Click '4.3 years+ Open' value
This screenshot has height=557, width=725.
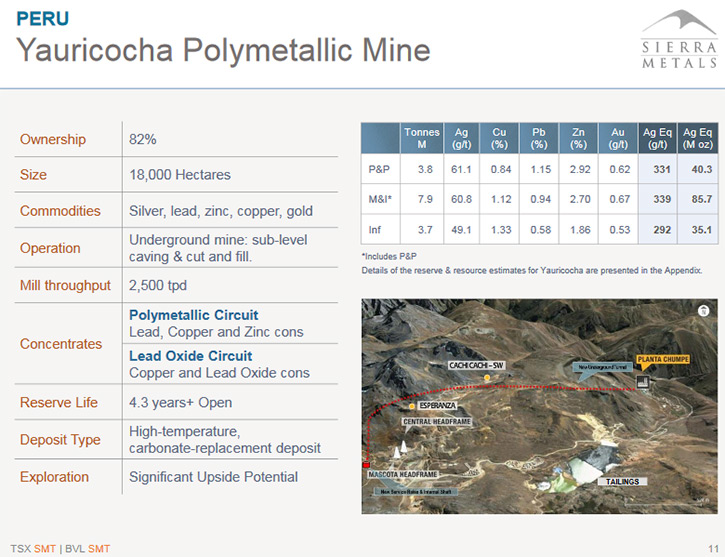pyautogui.click(x=180, y=402)
